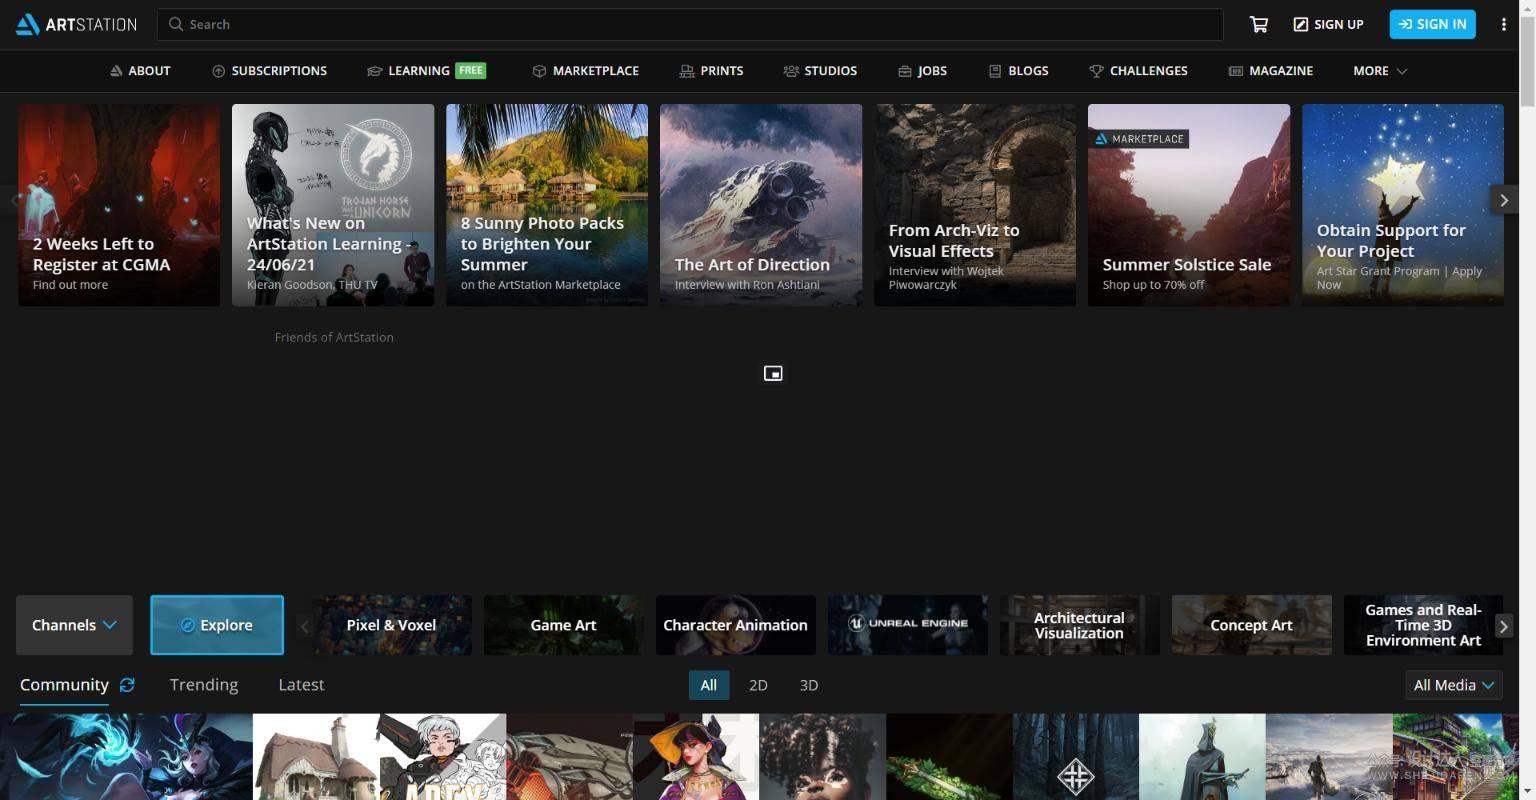The width and height of the screenshot is (1536, 800).
Task: Open the Studios page
Action: (820, 71)
